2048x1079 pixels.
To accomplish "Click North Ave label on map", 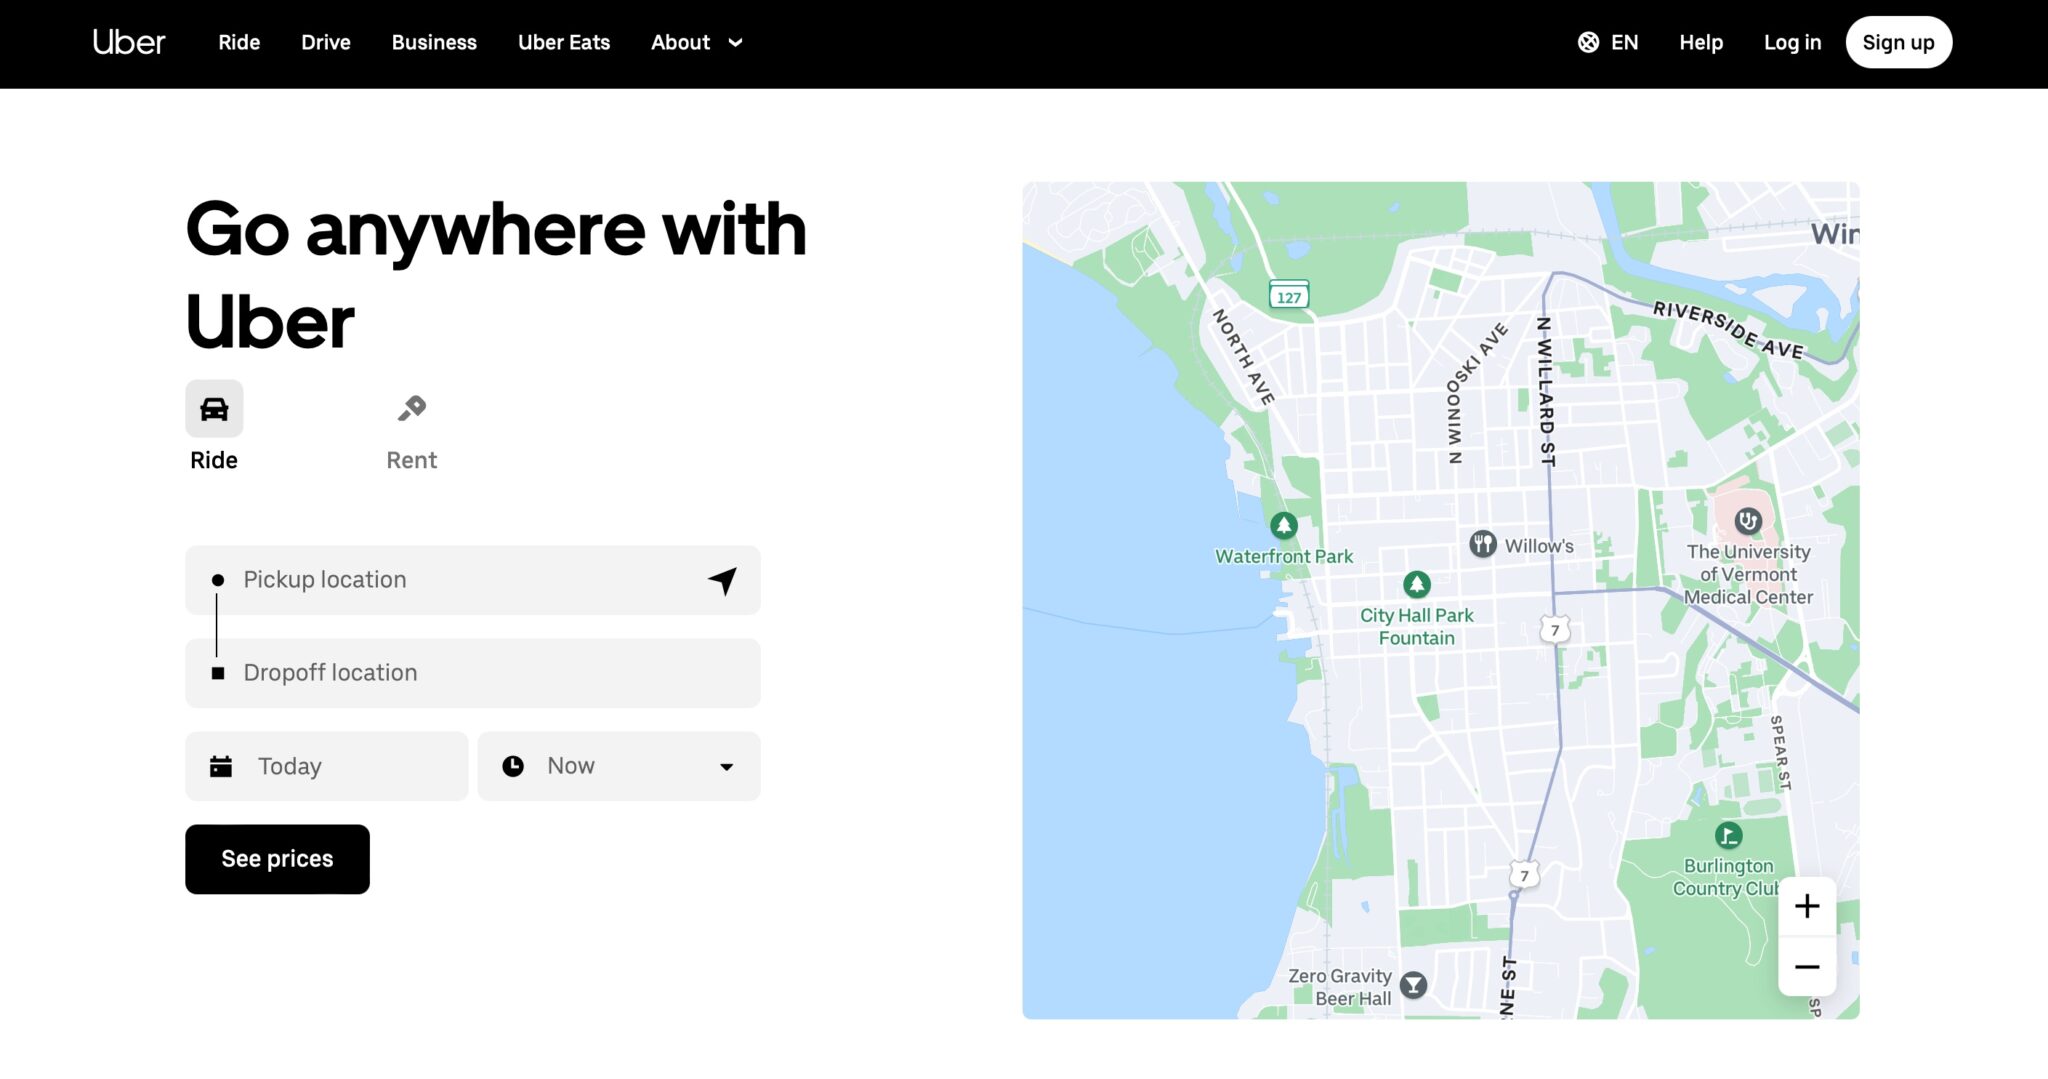I will pos(1243,356).
